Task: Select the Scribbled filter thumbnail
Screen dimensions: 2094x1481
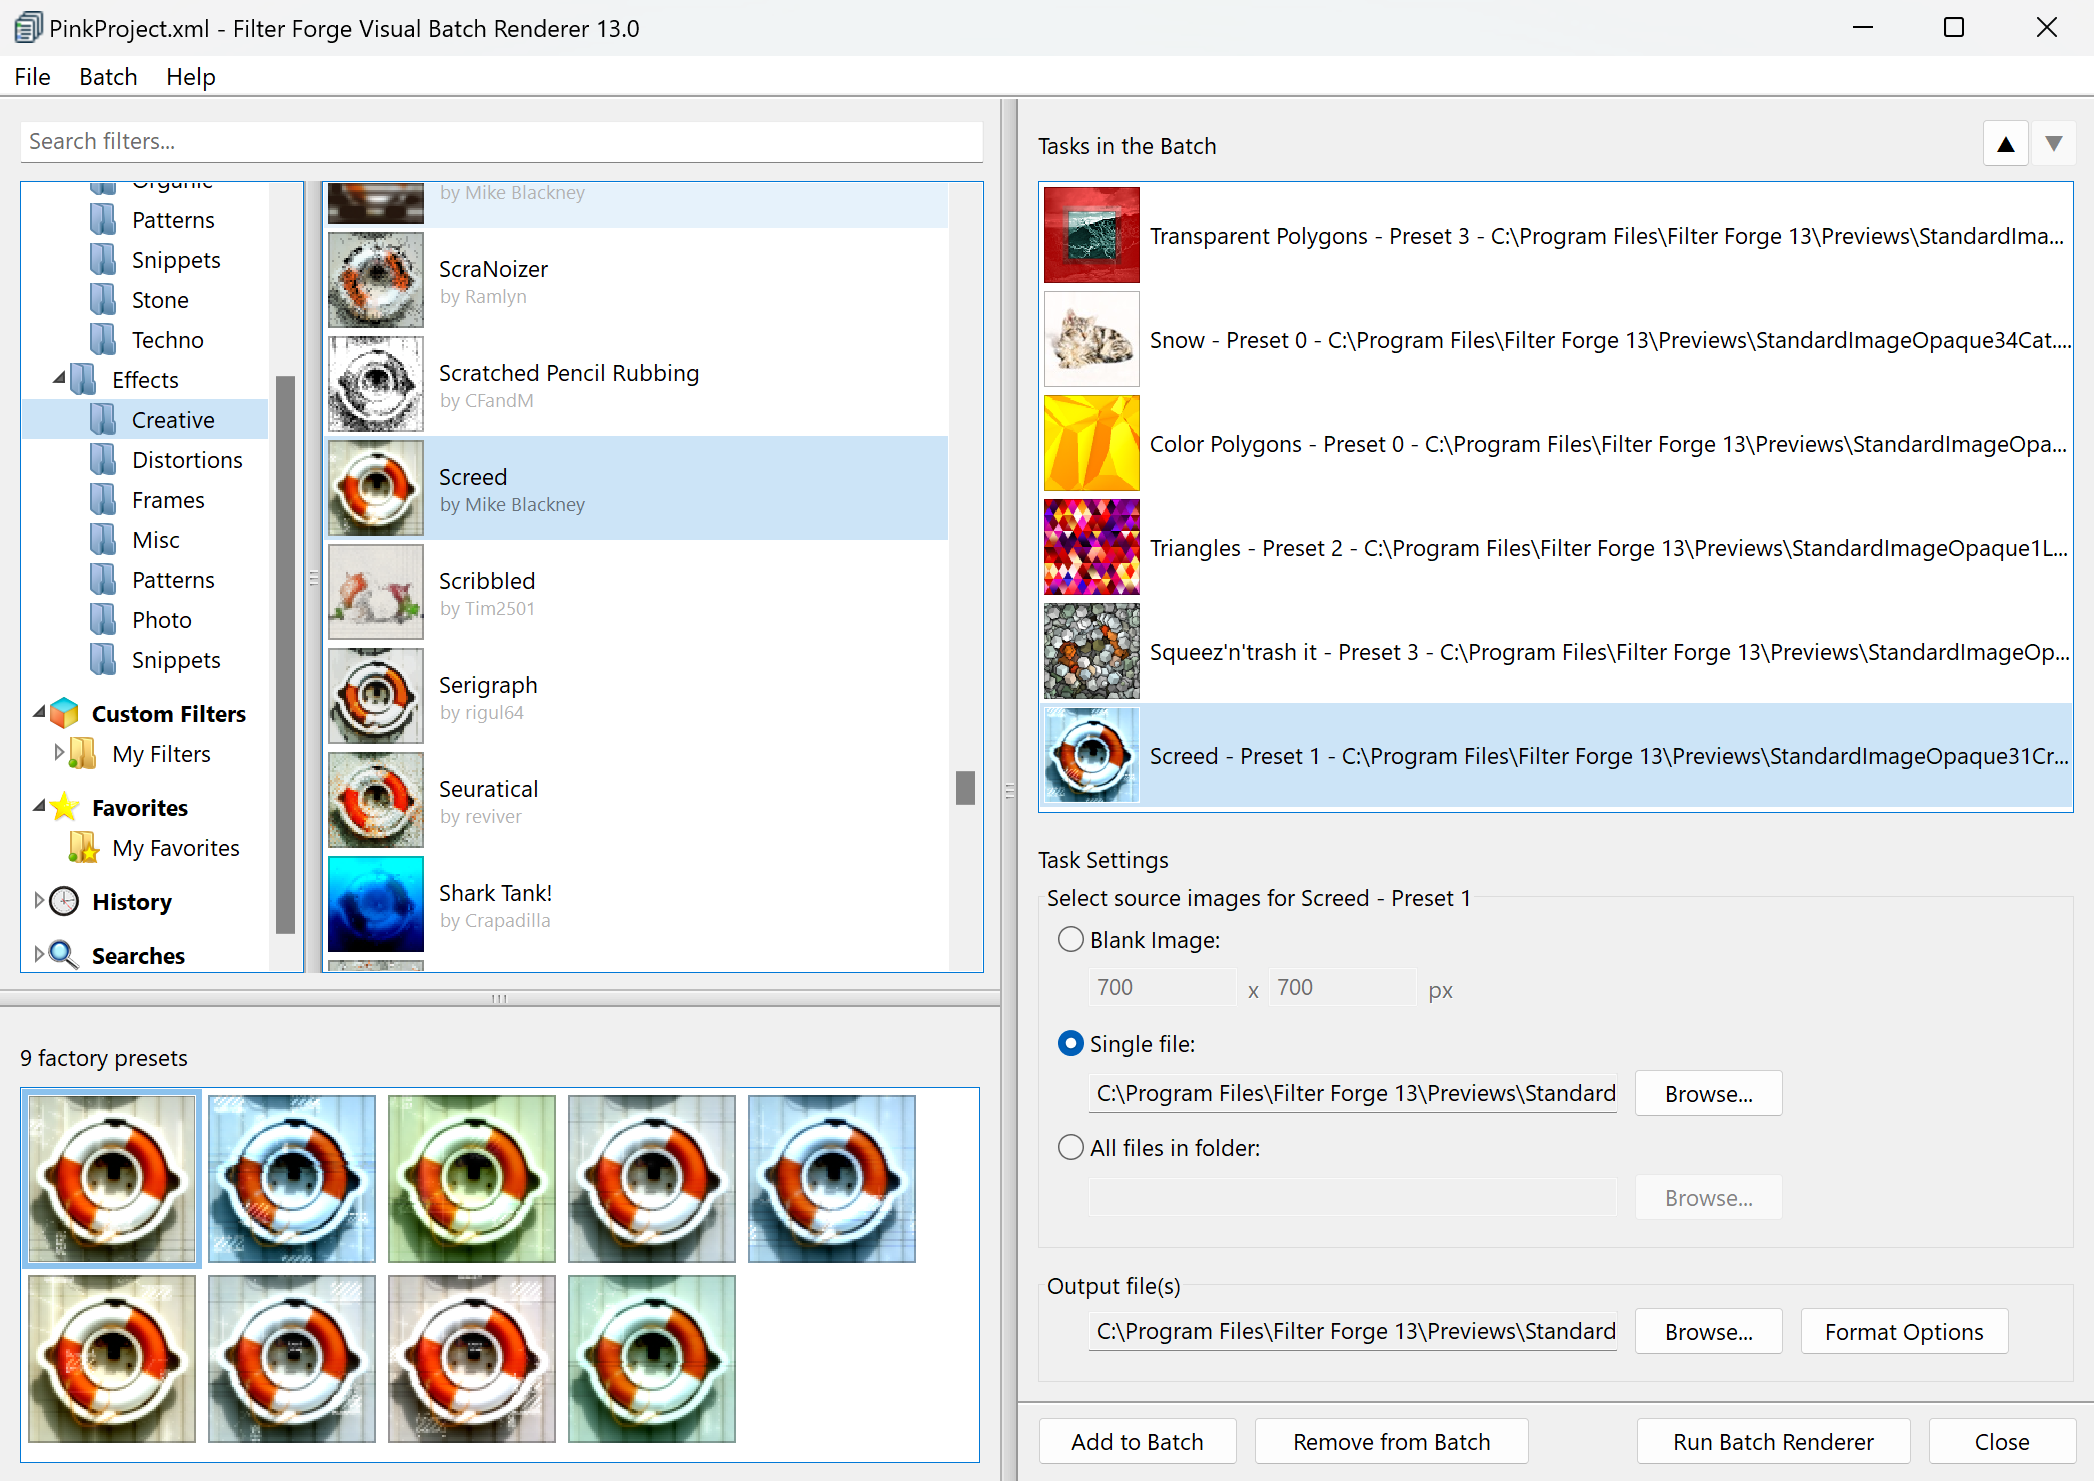Action: coord(376,592)
